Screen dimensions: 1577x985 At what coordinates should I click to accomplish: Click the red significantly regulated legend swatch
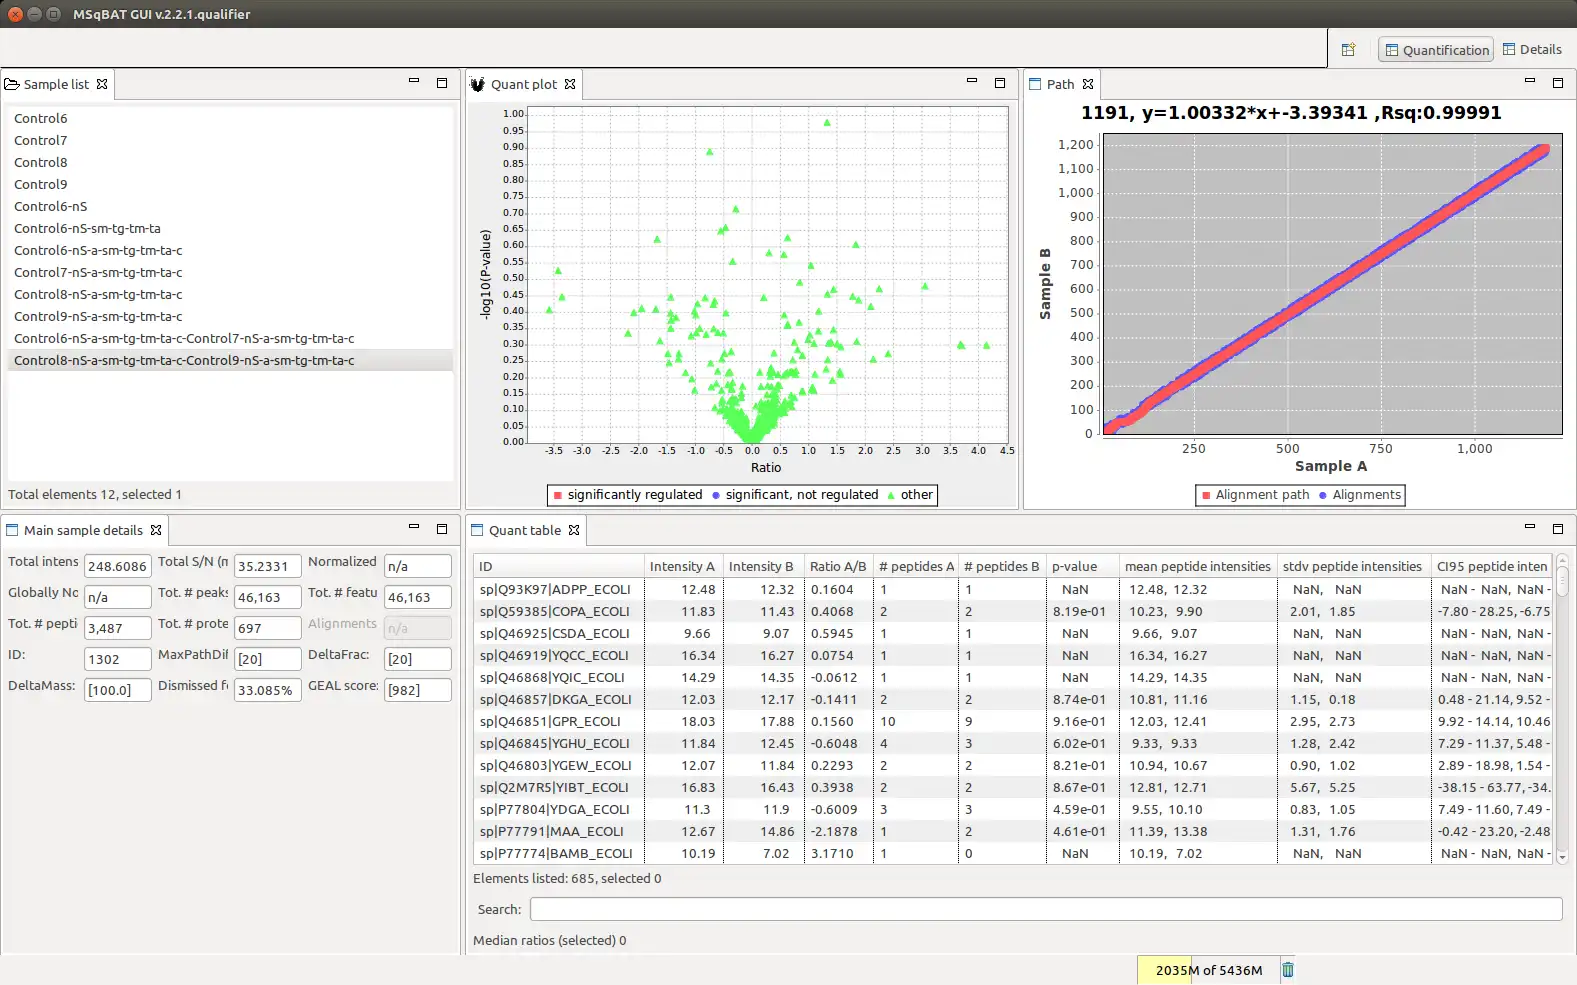tap(557, 495)
